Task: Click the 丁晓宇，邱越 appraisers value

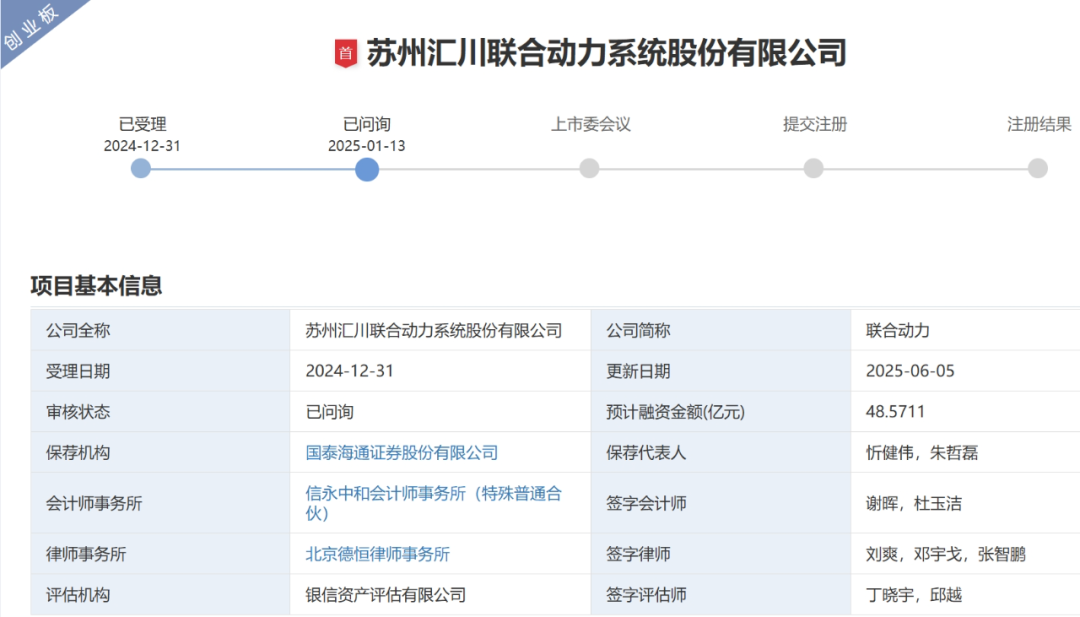Action: click(x=913, y=595)
